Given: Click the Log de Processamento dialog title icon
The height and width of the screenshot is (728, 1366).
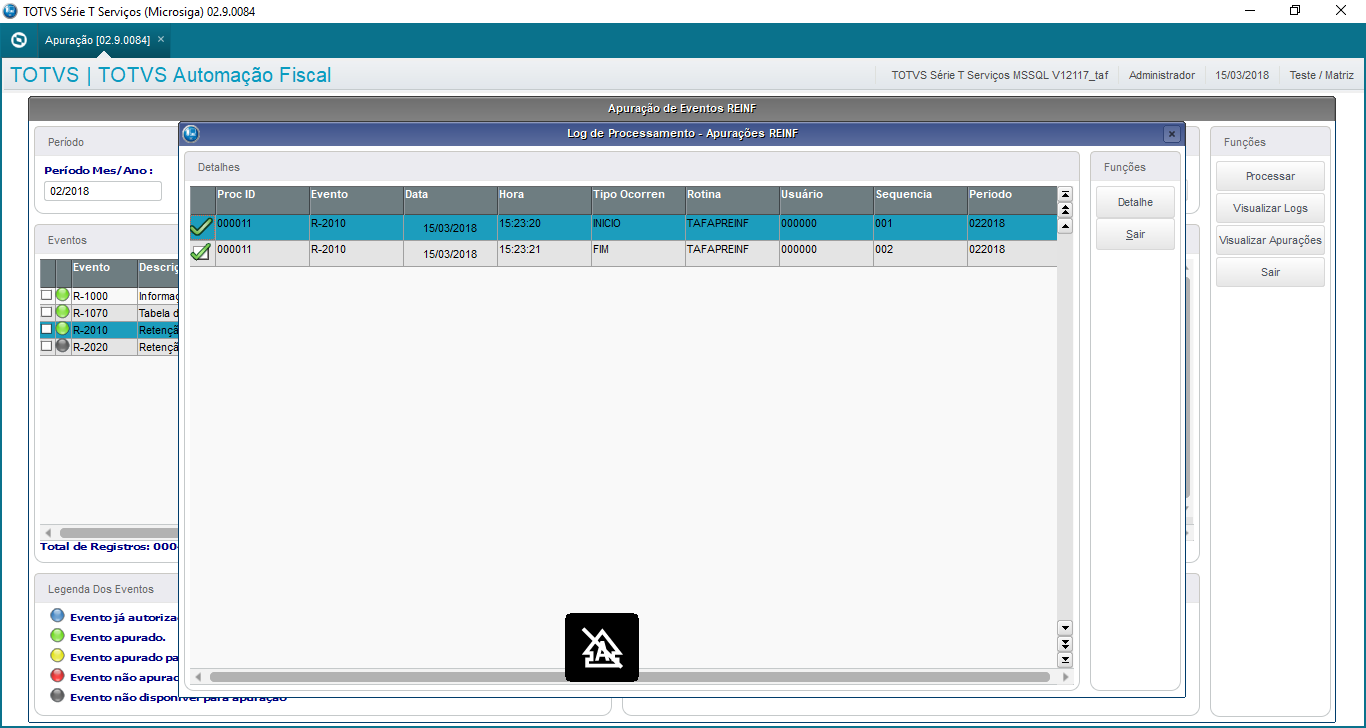Looking at the screenshot, I should pos(191,134).
